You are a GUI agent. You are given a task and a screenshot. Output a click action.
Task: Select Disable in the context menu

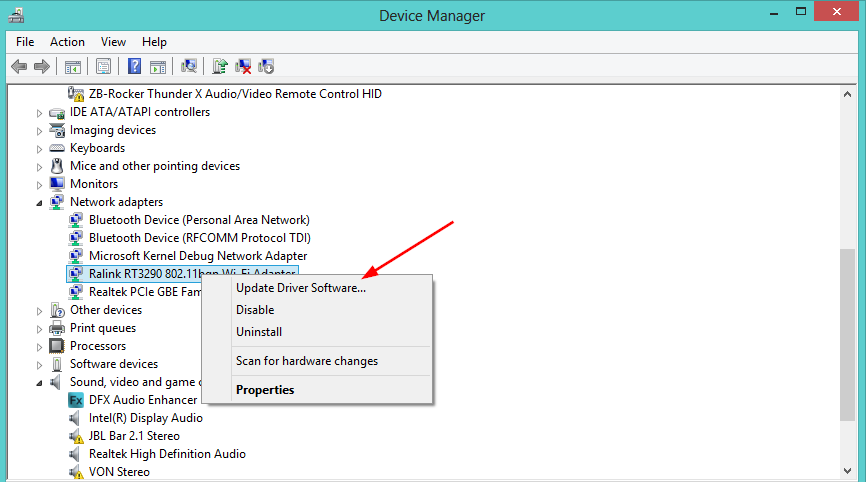(x=255, y=310)
